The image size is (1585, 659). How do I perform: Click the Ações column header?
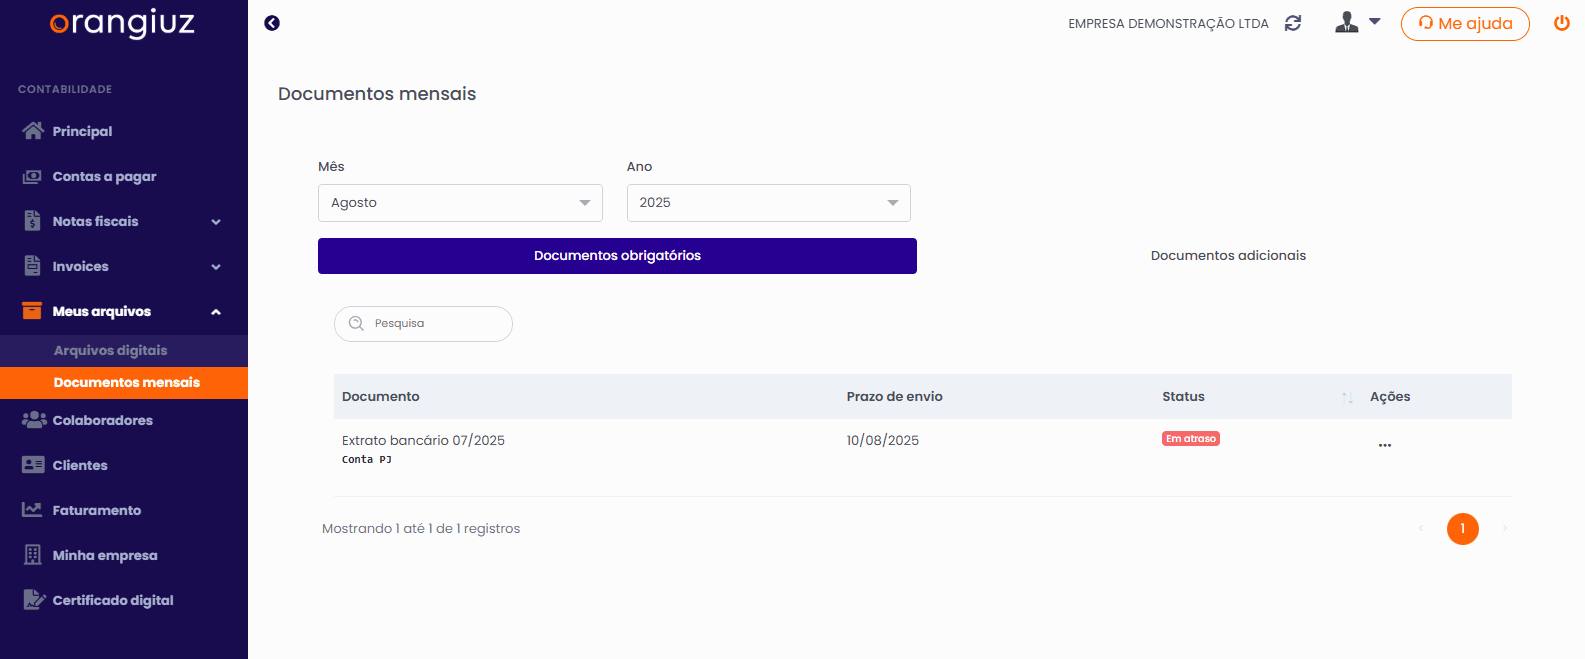[x=1390, y=397]
